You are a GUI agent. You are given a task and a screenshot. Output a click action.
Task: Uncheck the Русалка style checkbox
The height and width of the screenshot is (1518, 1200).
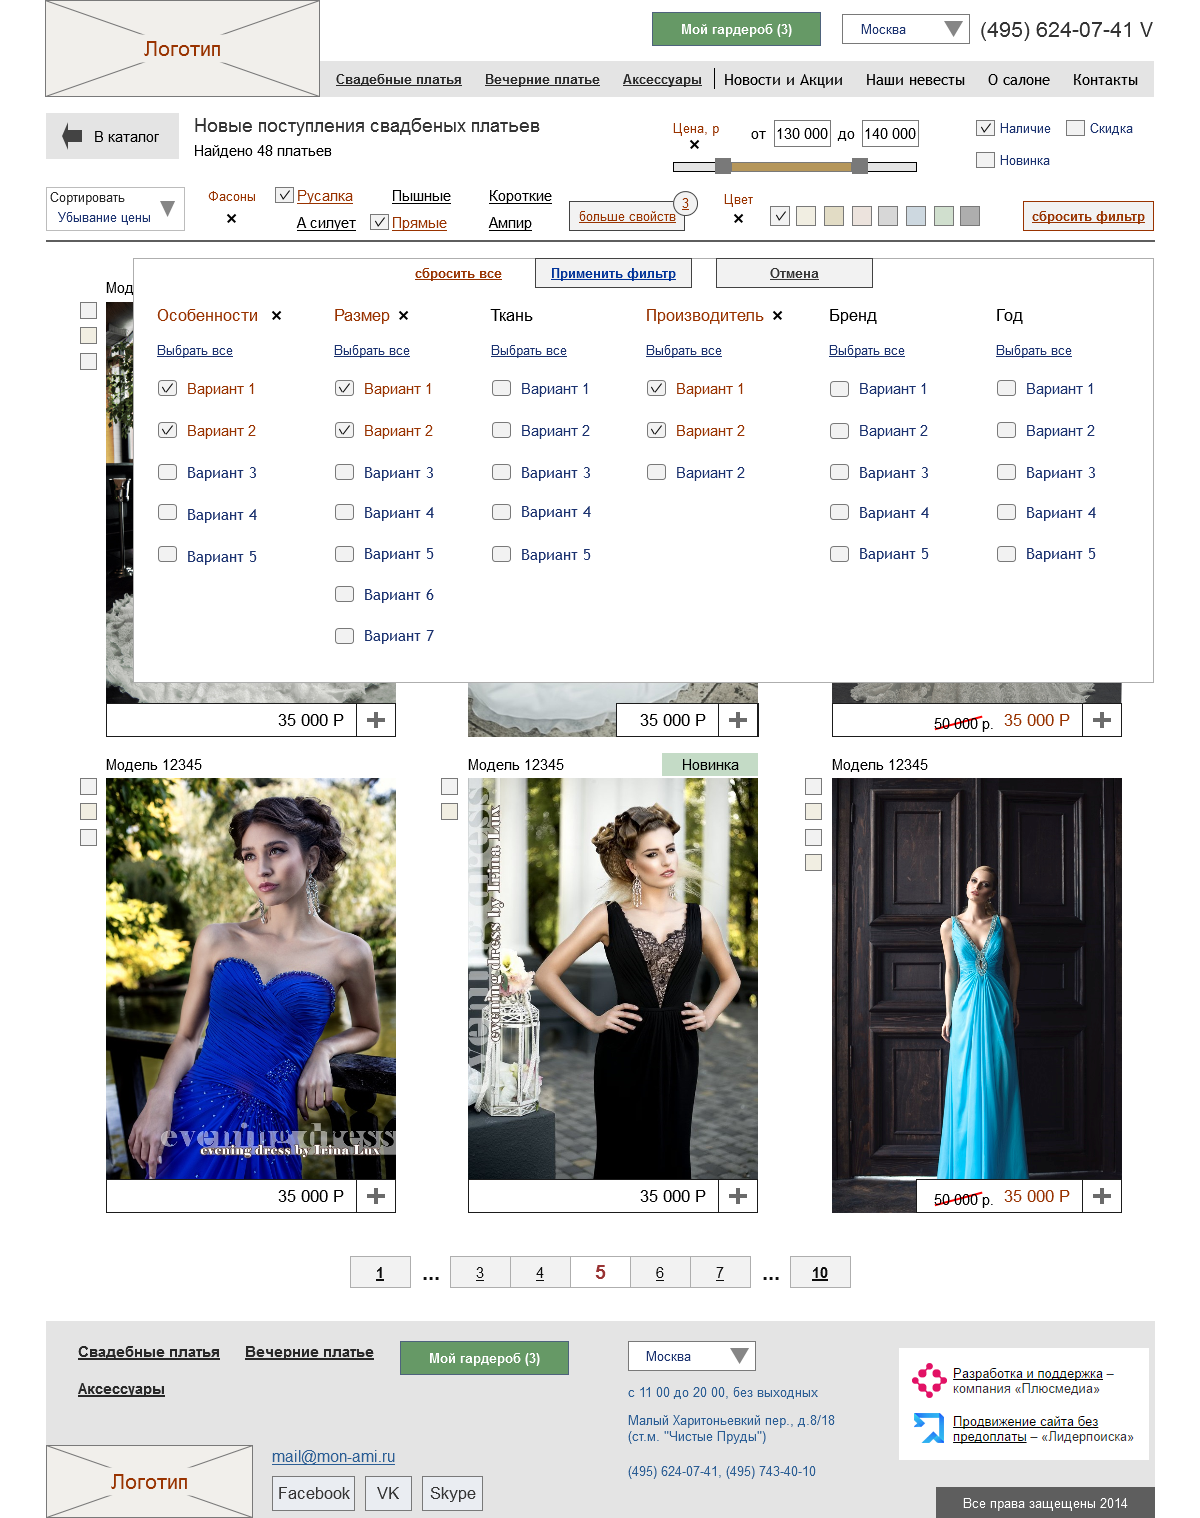284,195
